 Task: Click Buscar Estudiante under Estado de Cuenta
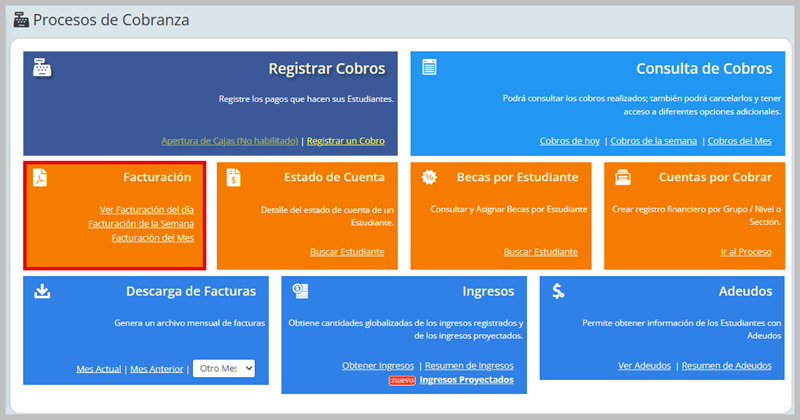[346, 252]
